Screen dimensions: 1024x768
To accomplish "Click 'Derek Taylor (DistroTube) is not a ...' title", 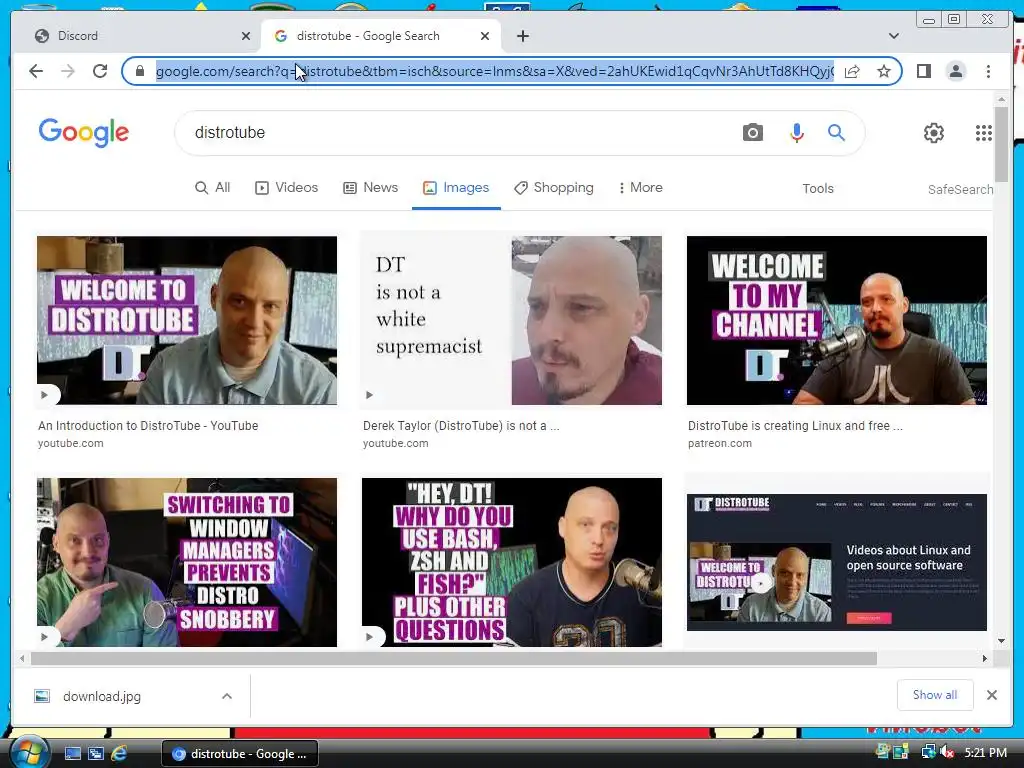I will pos(461,426).
